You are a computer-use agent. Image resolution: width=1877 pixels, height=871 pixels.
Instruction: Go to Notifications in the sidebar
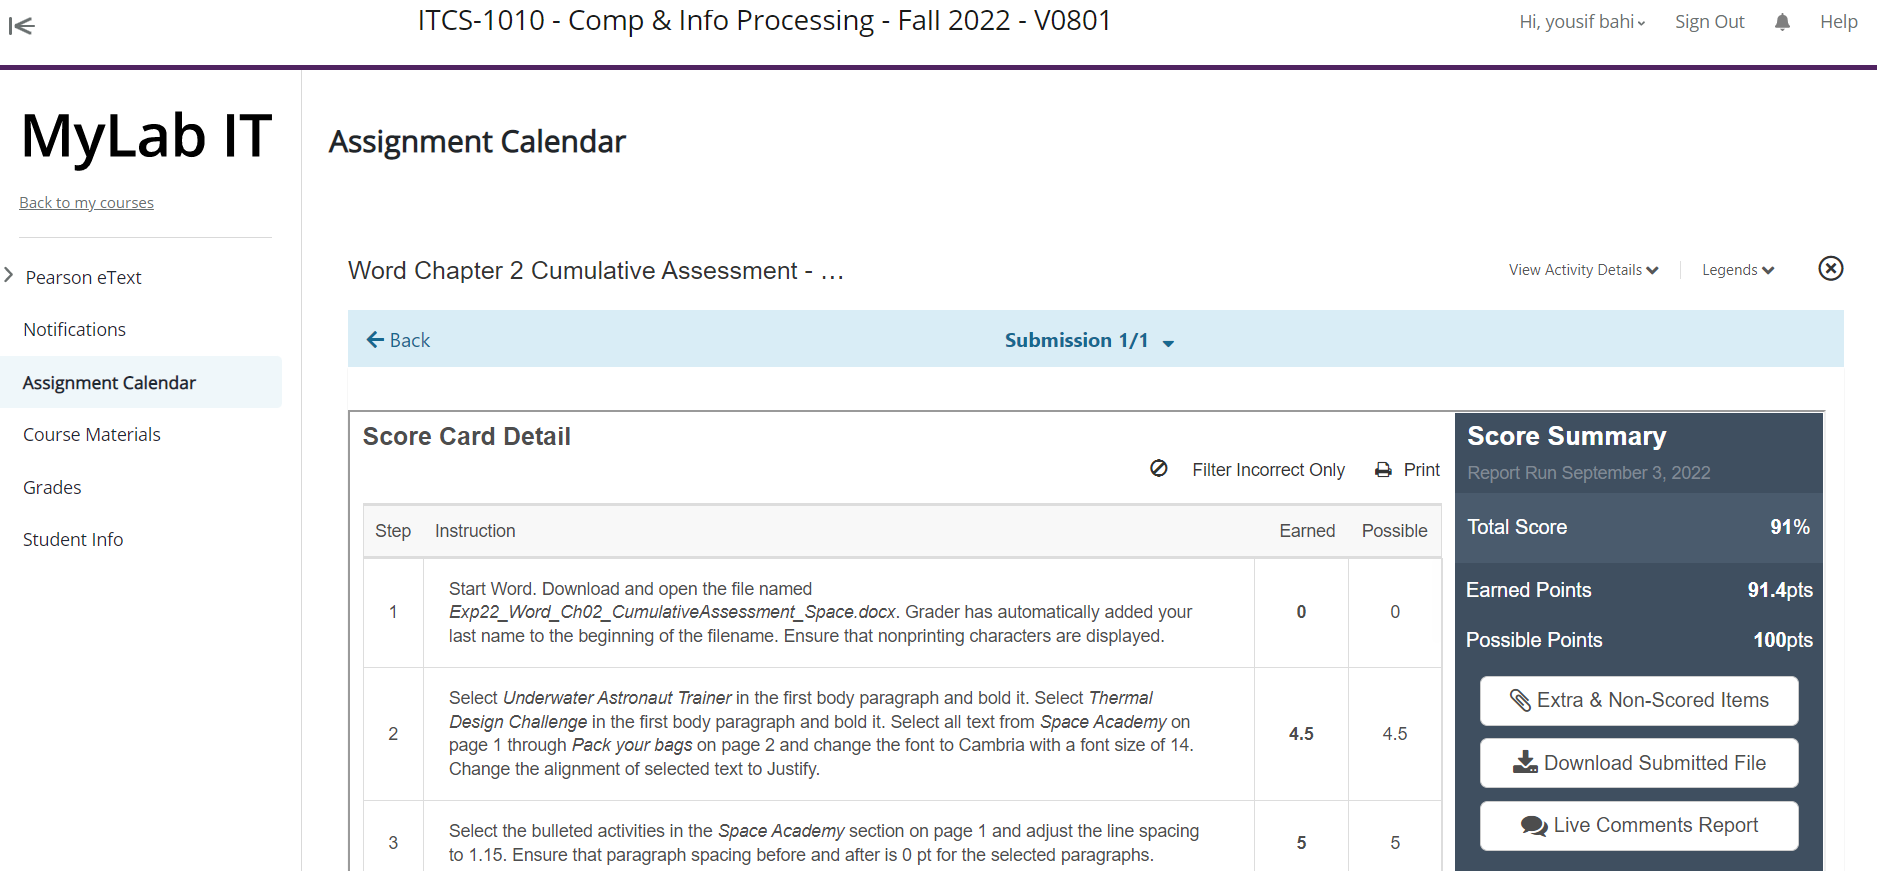(75, 330)
